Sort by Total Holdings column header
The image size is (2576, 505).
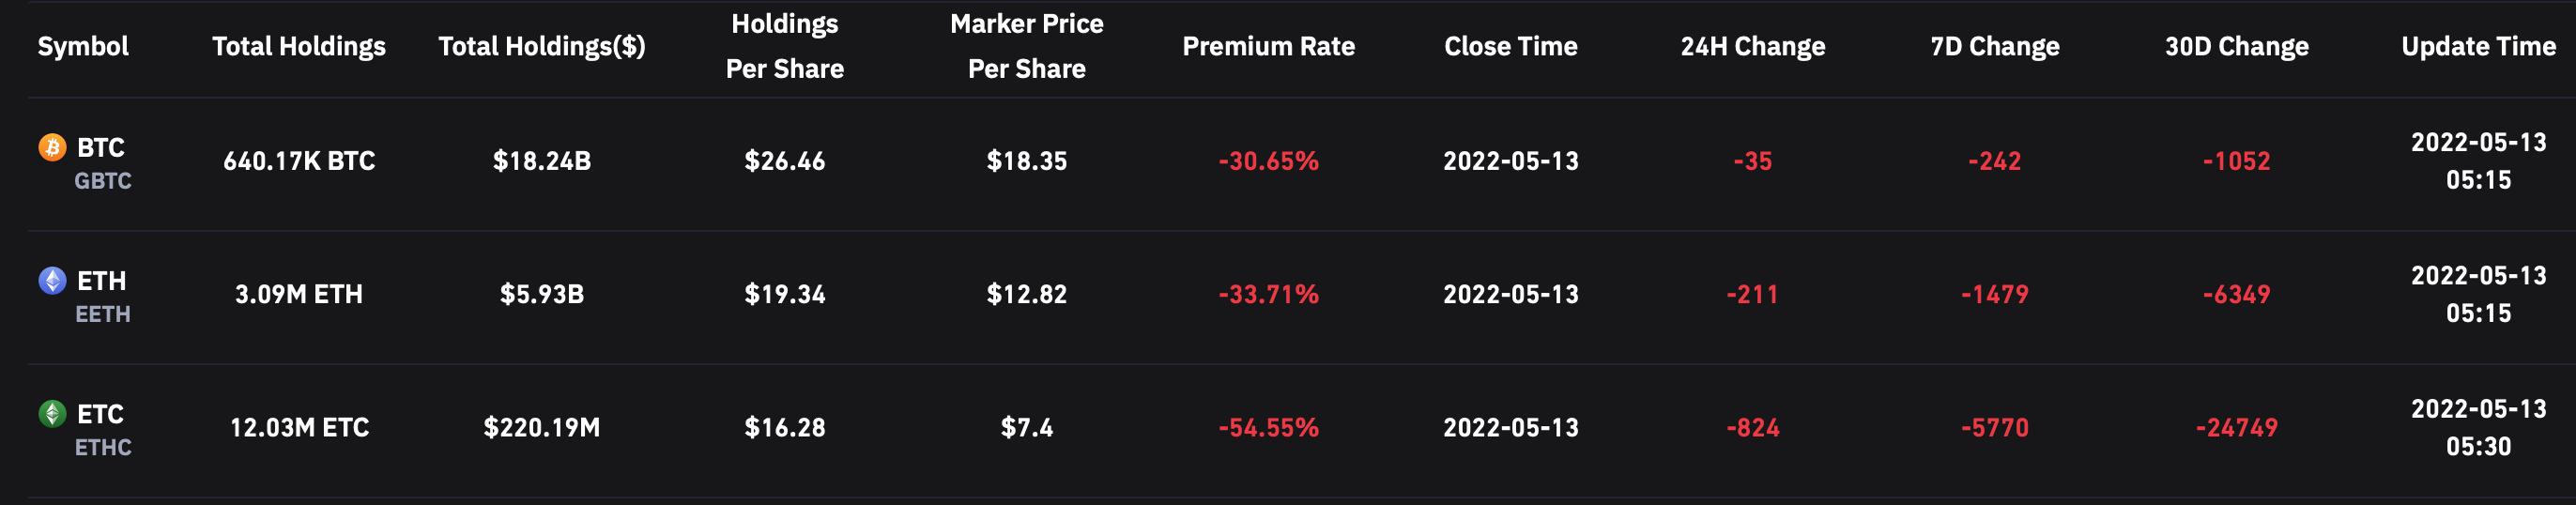pyautogui.click(x=298, y=47)
